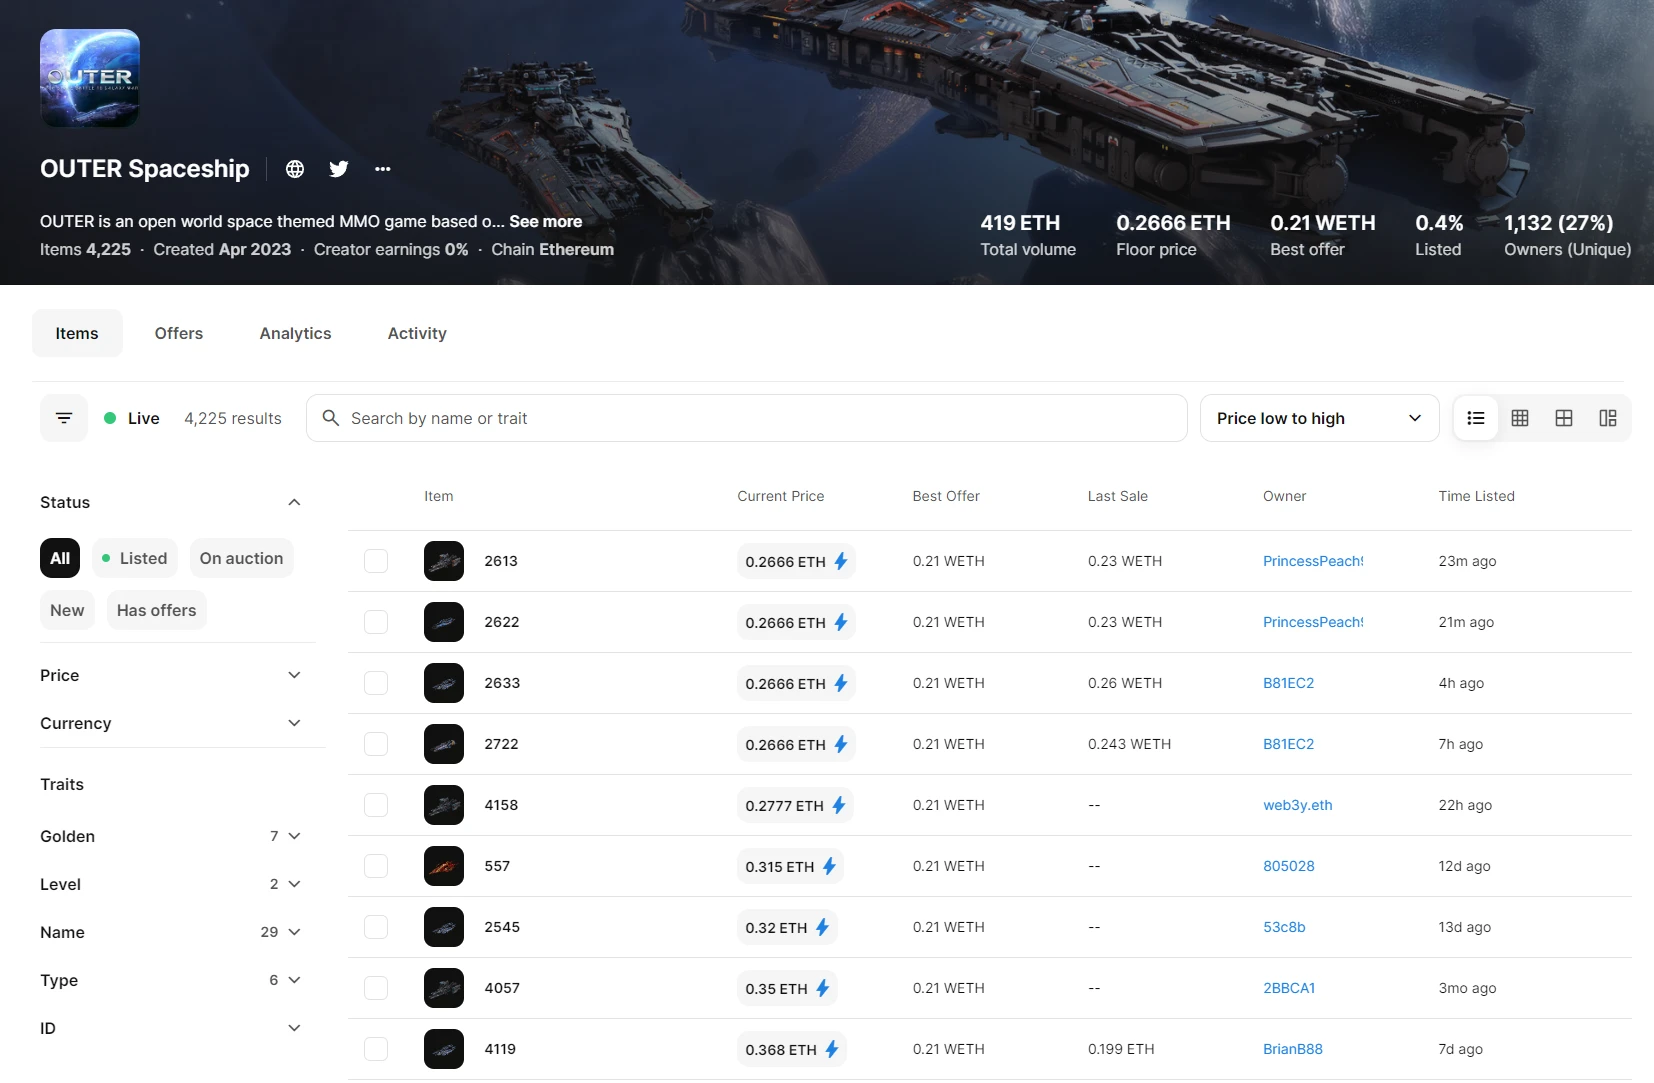The image size is (1654, 1083).
Task: Switch to list view layout
Action: [x=1476, y=418]
